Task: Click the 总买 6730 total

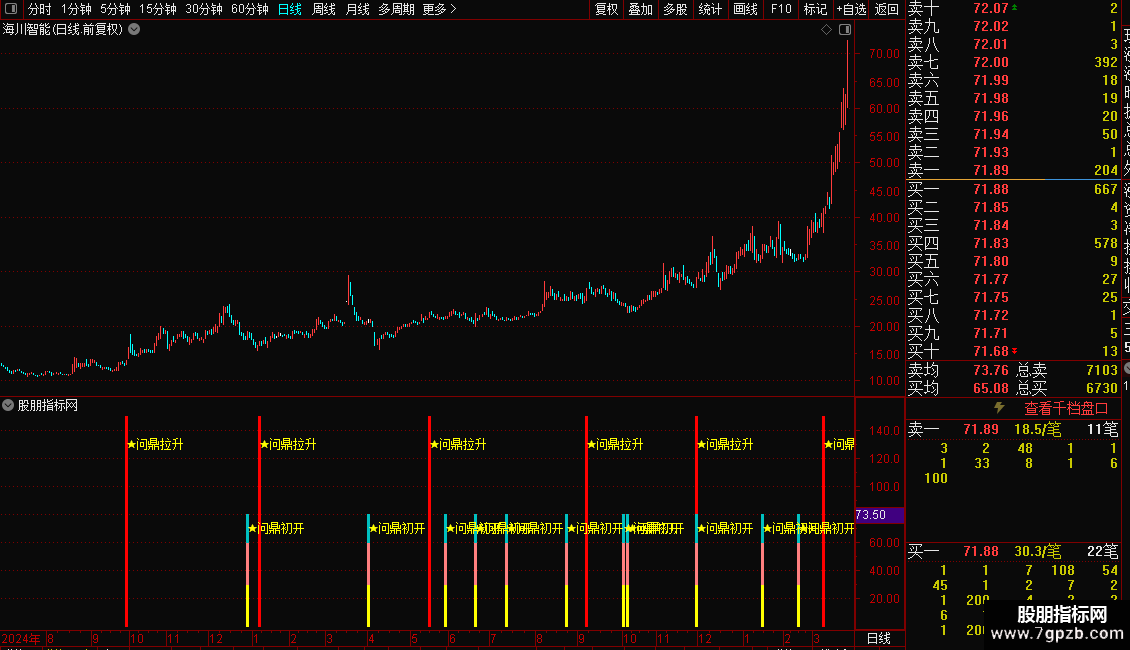Action: (1102, 388)
